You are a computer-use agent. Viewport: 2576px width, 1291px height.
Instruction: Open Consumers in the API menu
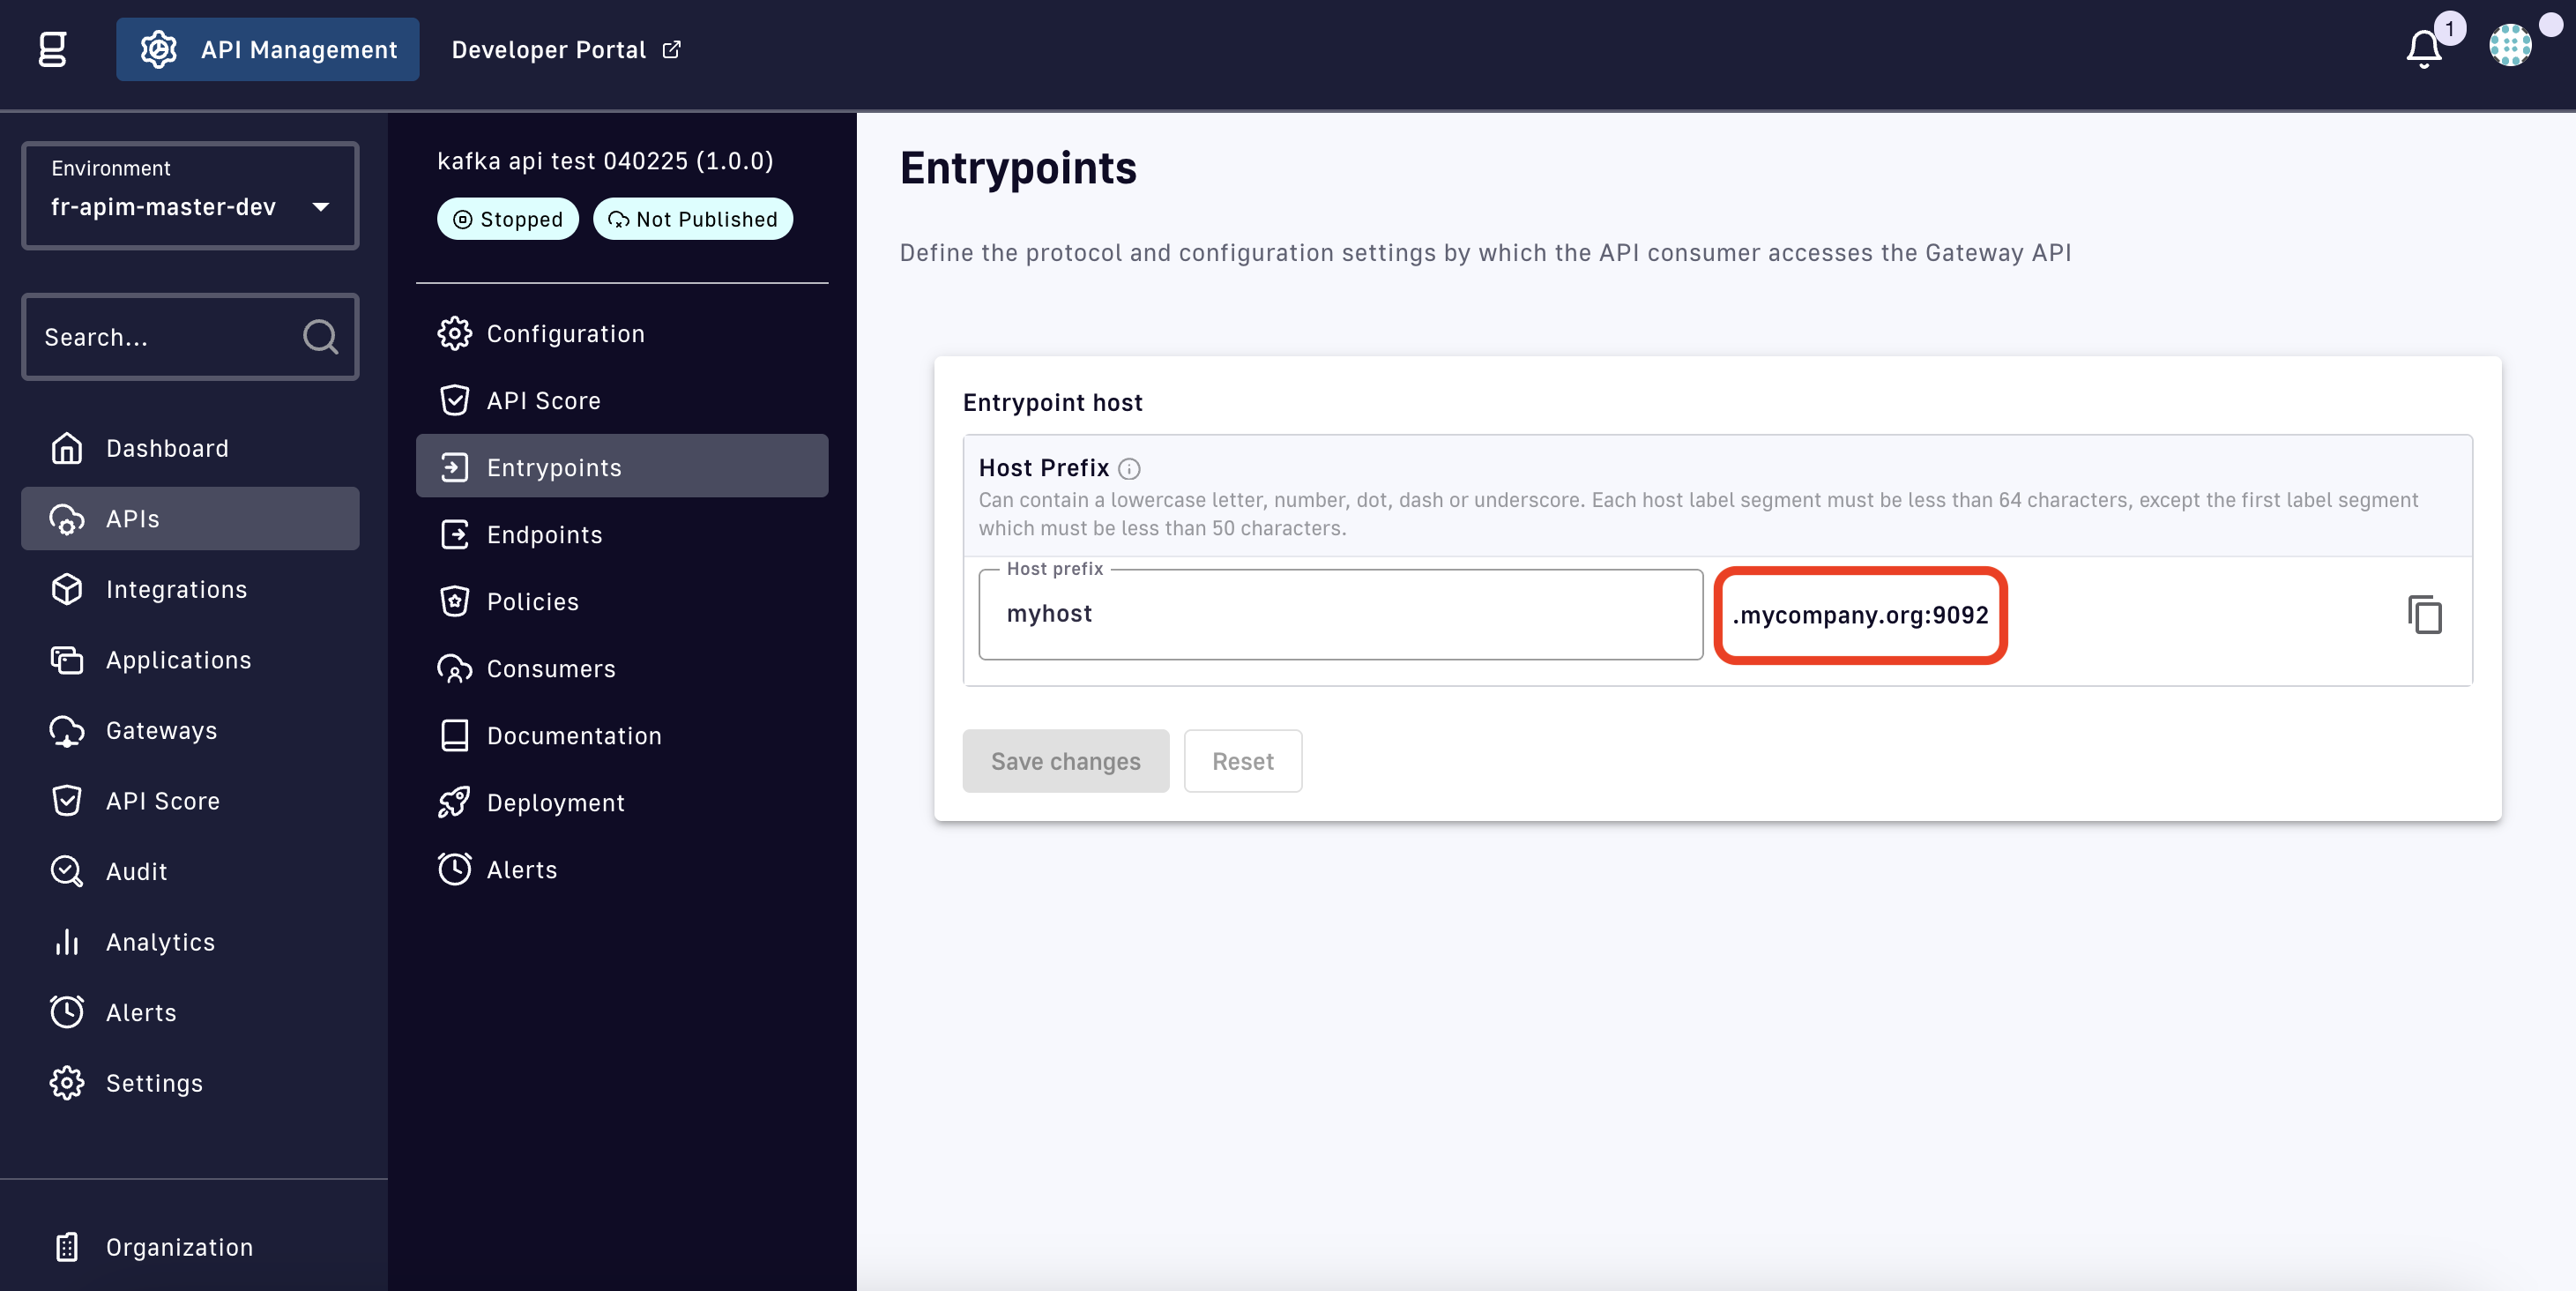coord(550,669)
